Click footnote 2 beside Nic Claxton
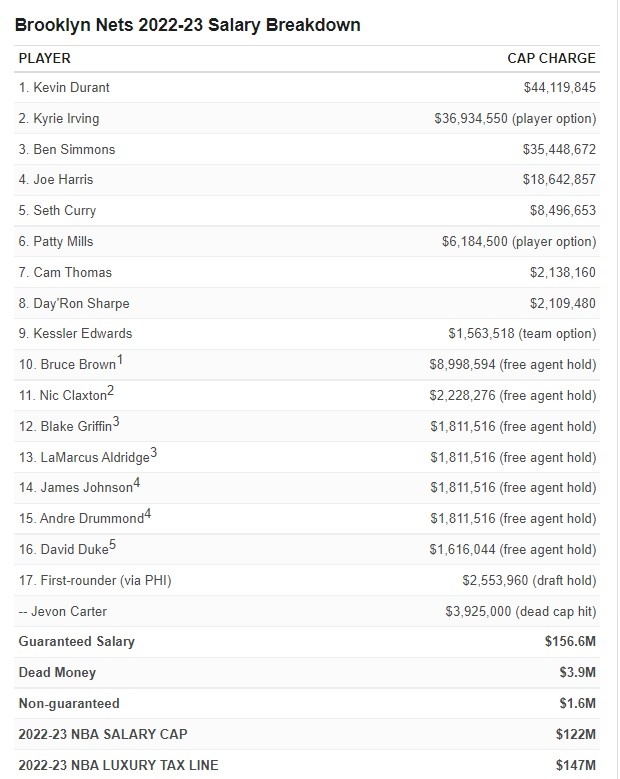 (x=110, y=391)
